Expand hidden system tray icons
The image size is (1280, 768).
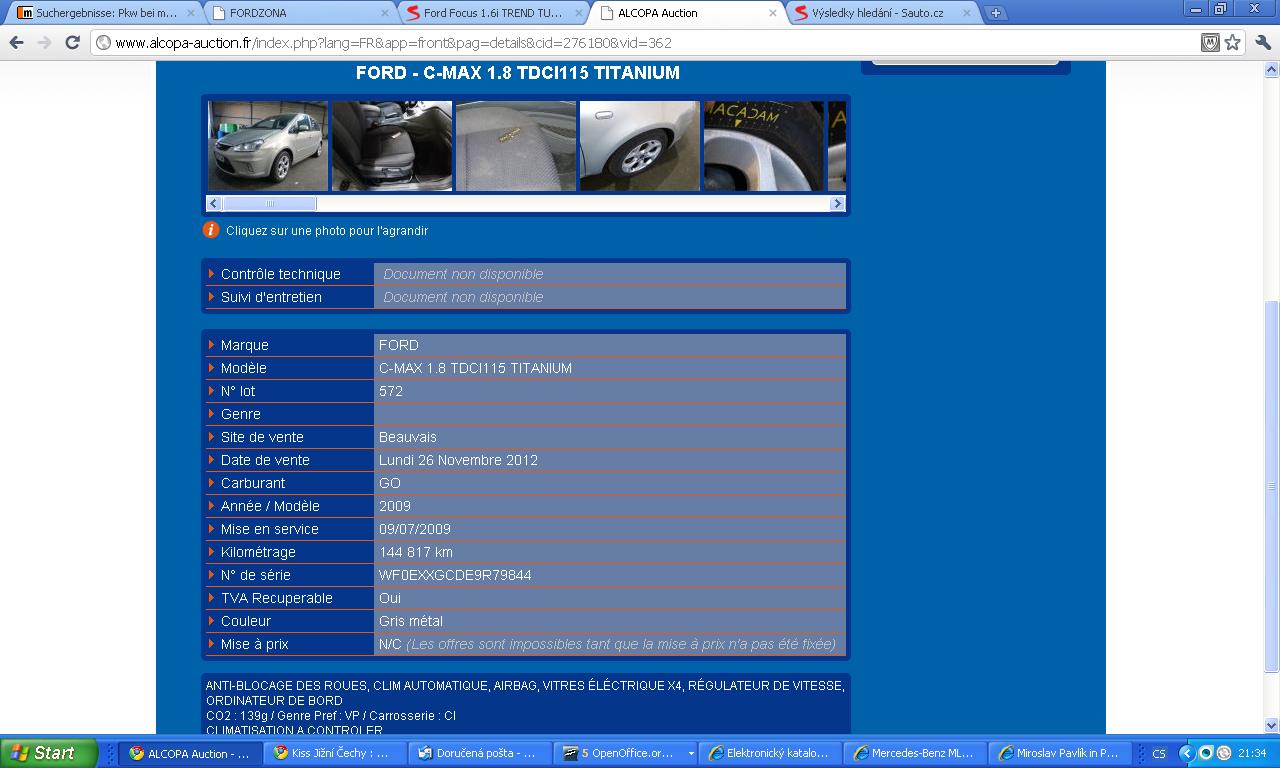coord(1186,753)
